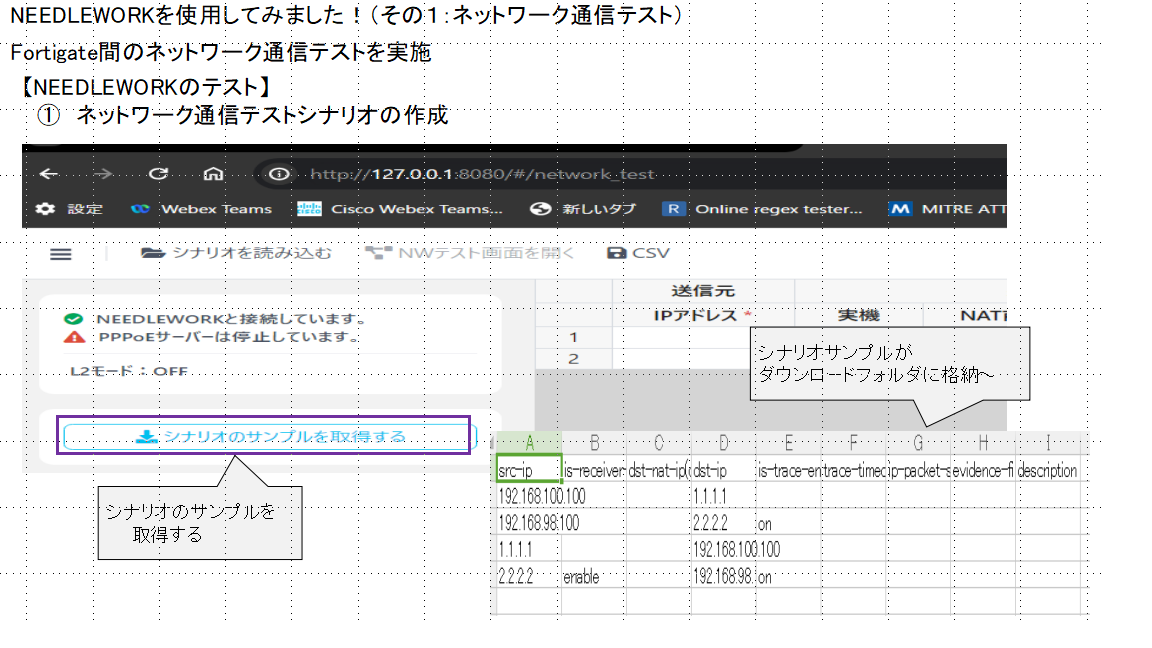Click the L2モード：OFF text
1152x648 pixels.
(x=129, y=371)
